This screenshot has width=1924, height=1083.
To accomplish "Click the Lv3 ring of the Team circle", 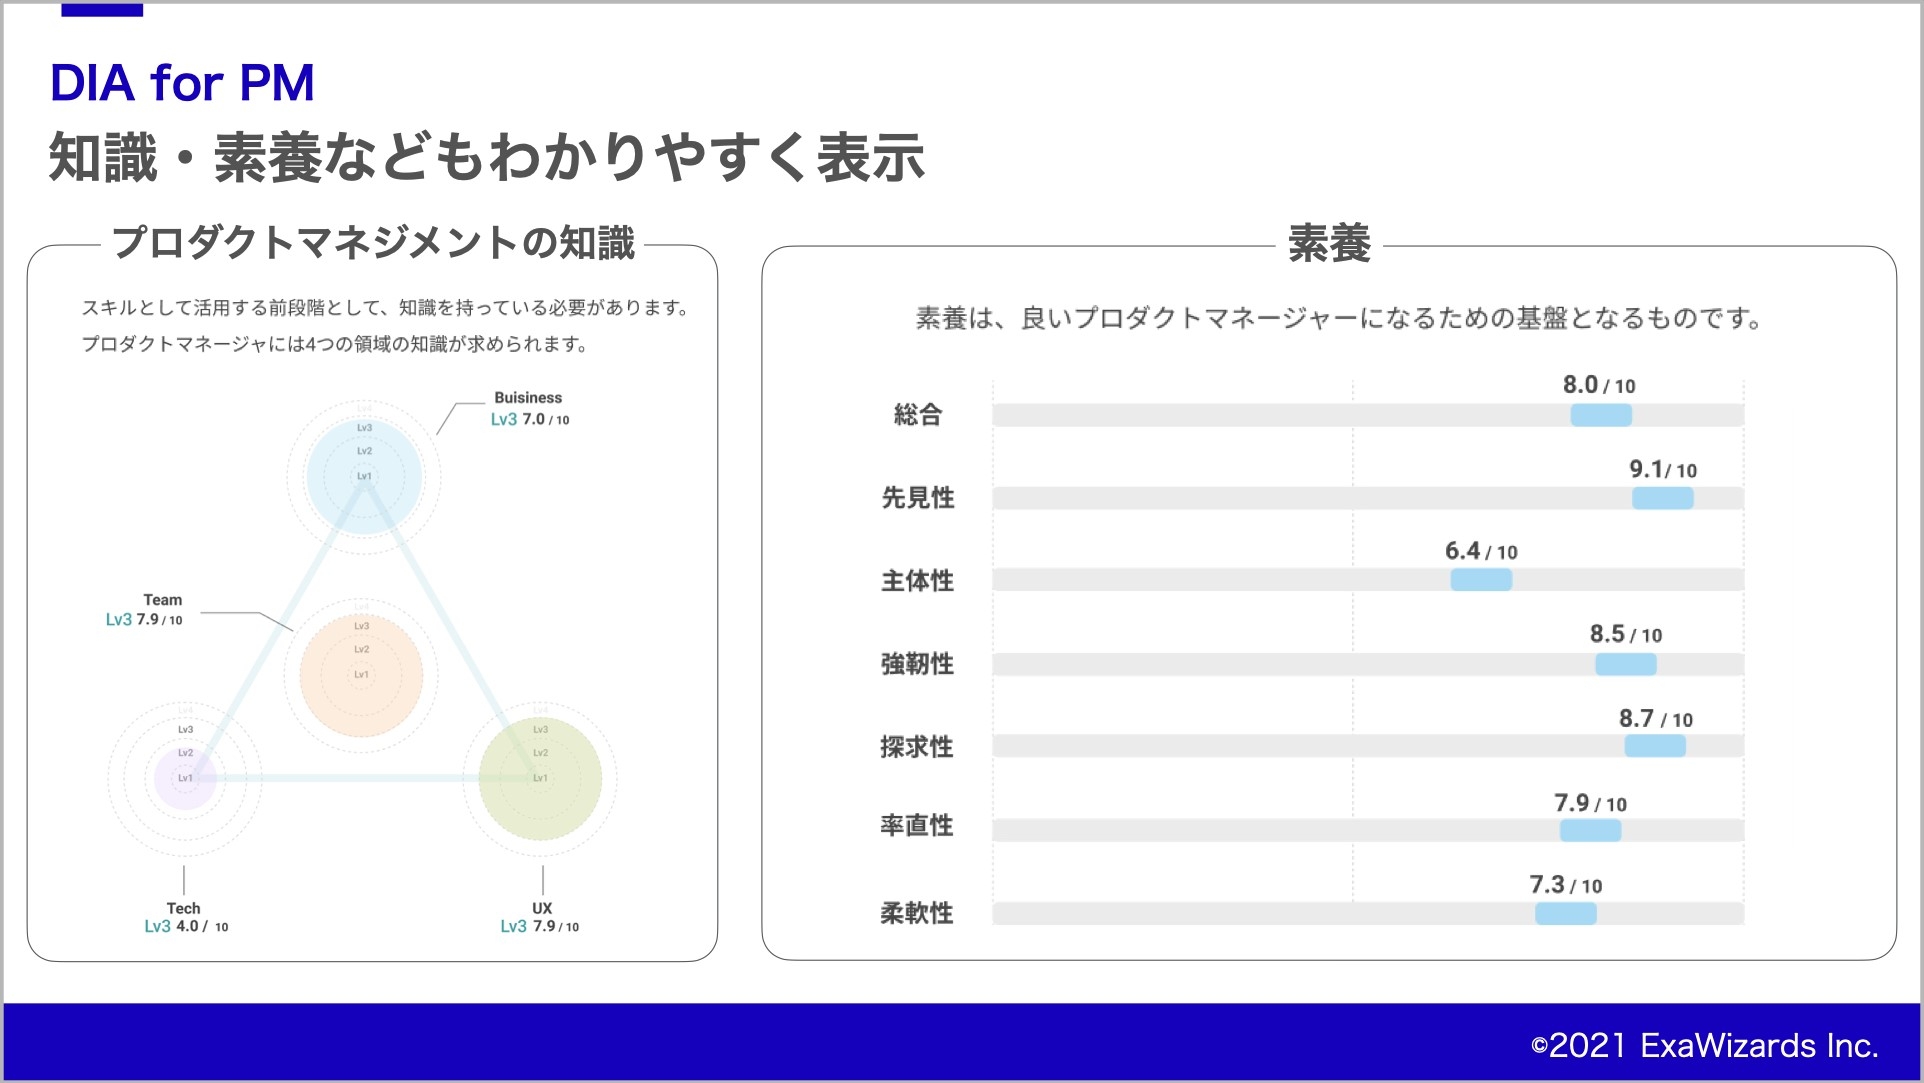I will click(361, 628).
